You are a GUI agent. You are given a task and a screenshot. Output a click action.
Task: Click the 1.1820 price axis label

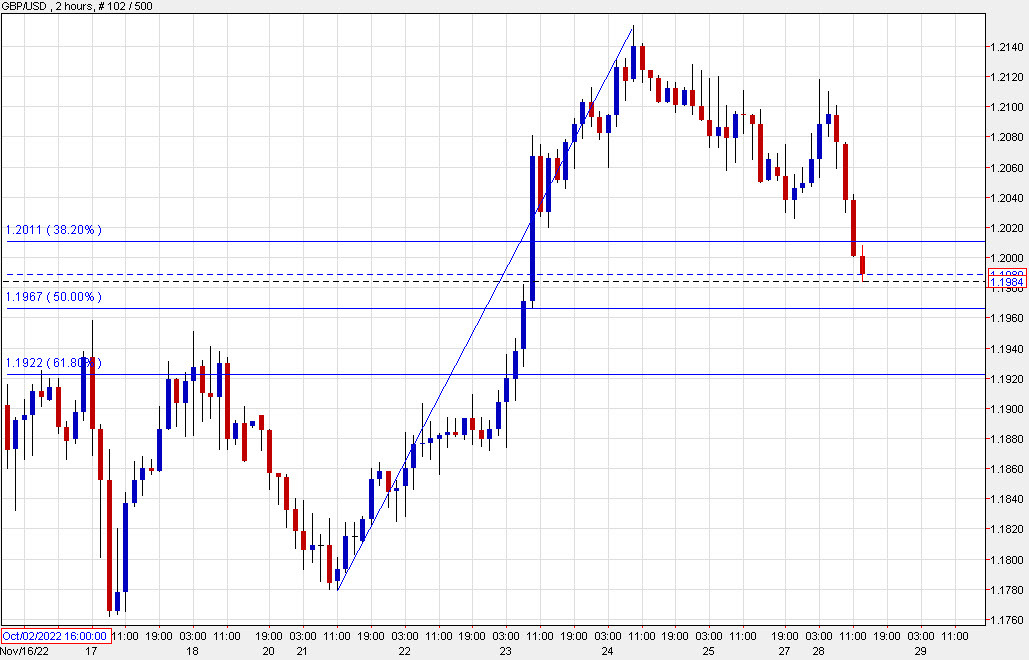click(1007, 529)
